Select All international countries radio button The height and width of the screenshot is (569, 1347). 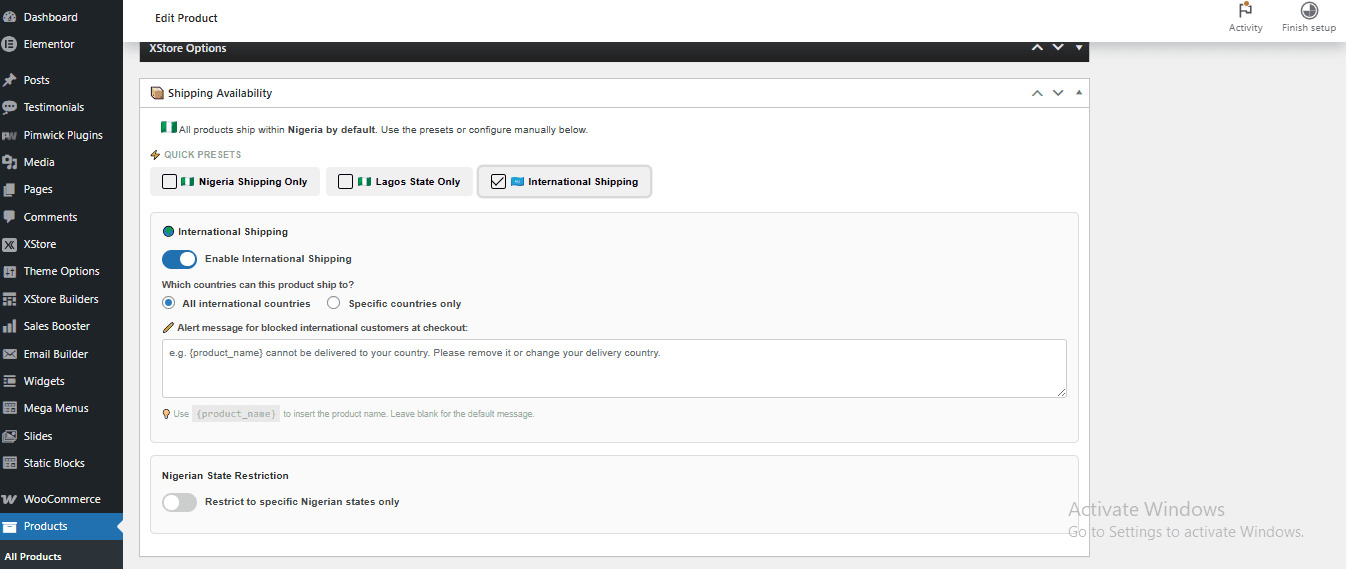tap(169, 303)
